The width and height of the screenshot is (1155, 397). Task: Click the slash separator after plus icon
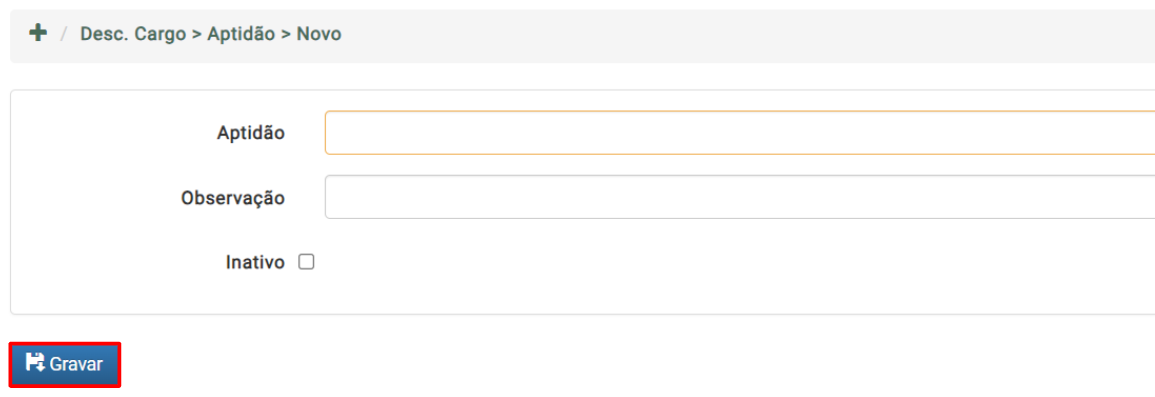tap(64, 34)
